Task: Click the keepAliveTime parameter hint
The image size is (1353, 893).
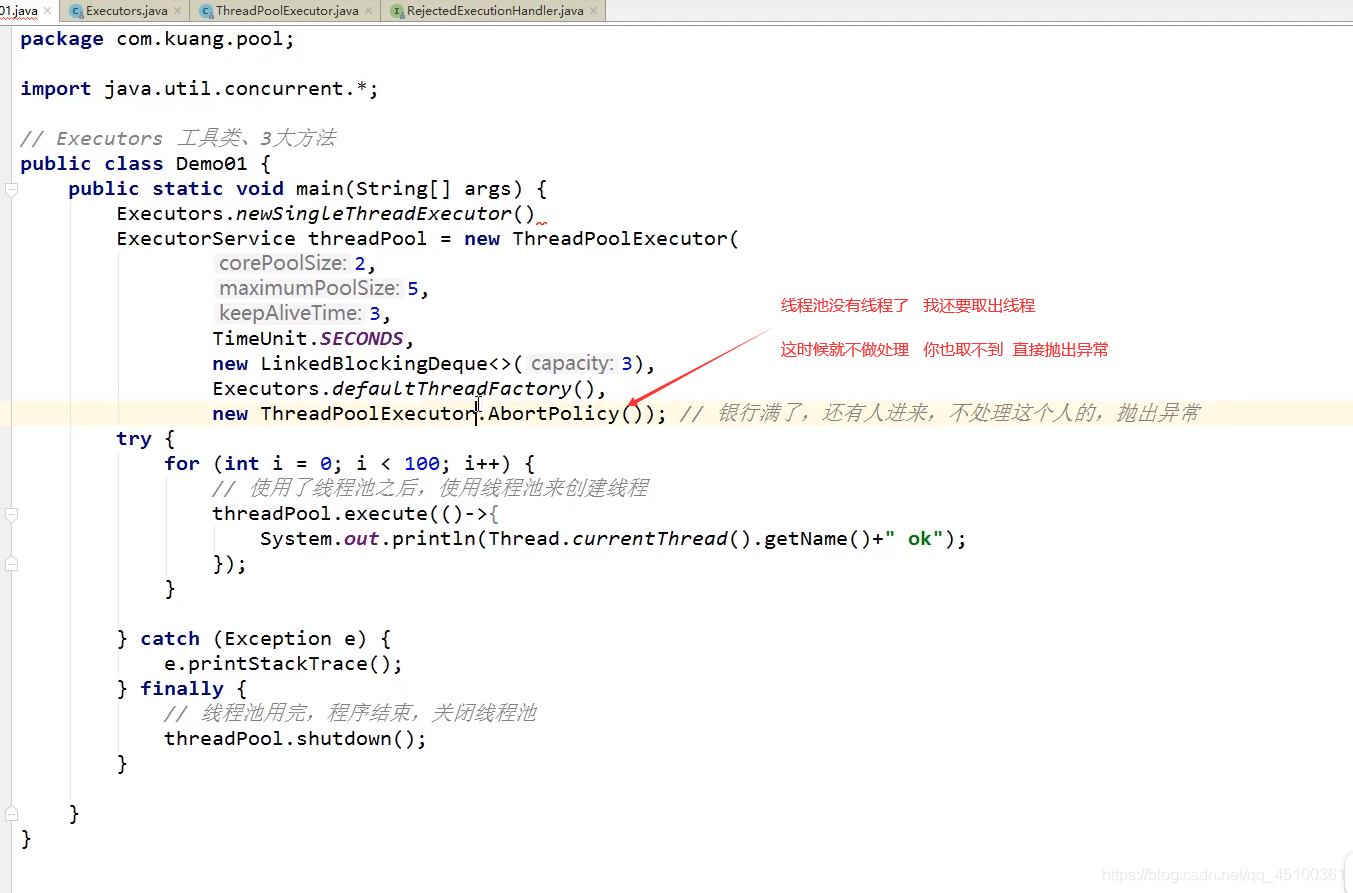Action: pyautogui.click(x=290, y=314)
